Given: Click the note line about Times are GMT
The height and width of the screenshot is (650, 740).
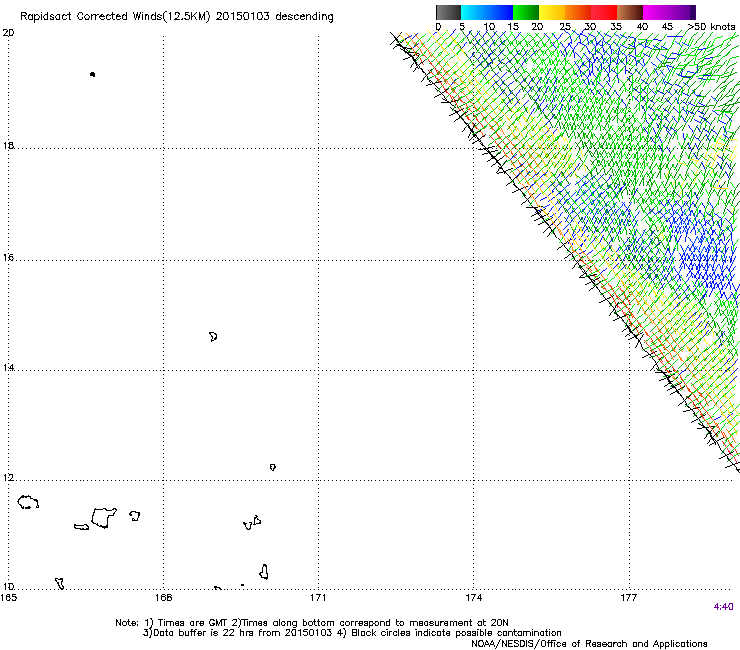Looking at the screenshot, I should [312, 623].
